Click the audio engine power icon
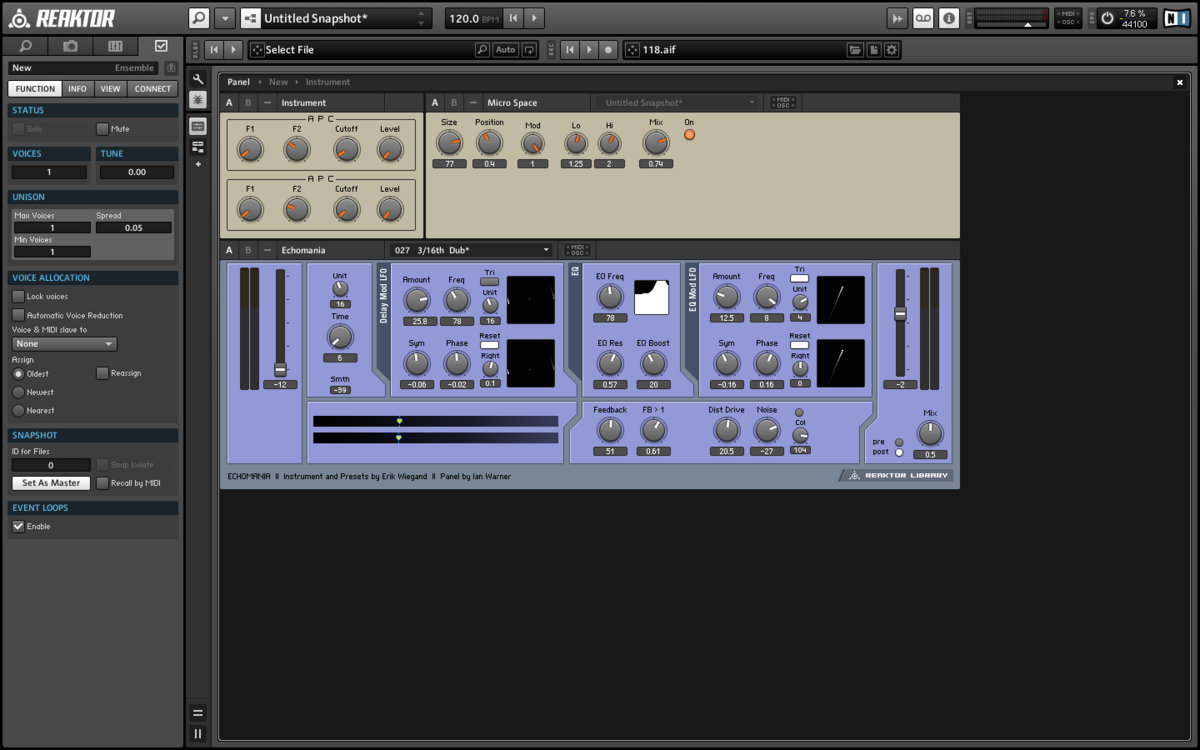 [x=1107, y=18]
